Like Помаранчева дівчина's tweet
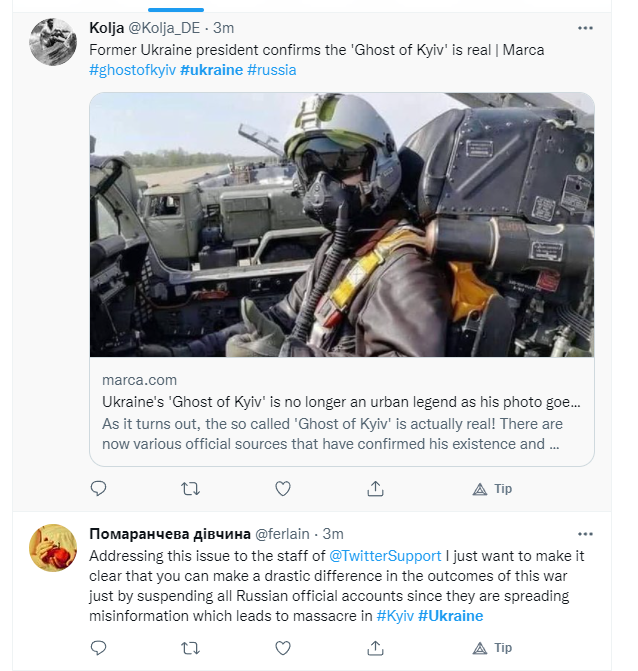638x671 pixels. [283, 648]
